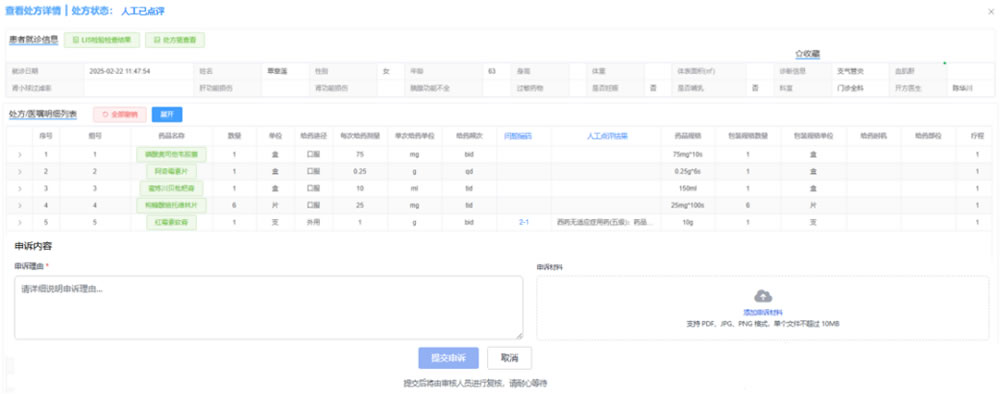Viewport: 1000px width, 394px height.
Task: Click the 添加申诉材料 add materials link
Action: [763, 312]
